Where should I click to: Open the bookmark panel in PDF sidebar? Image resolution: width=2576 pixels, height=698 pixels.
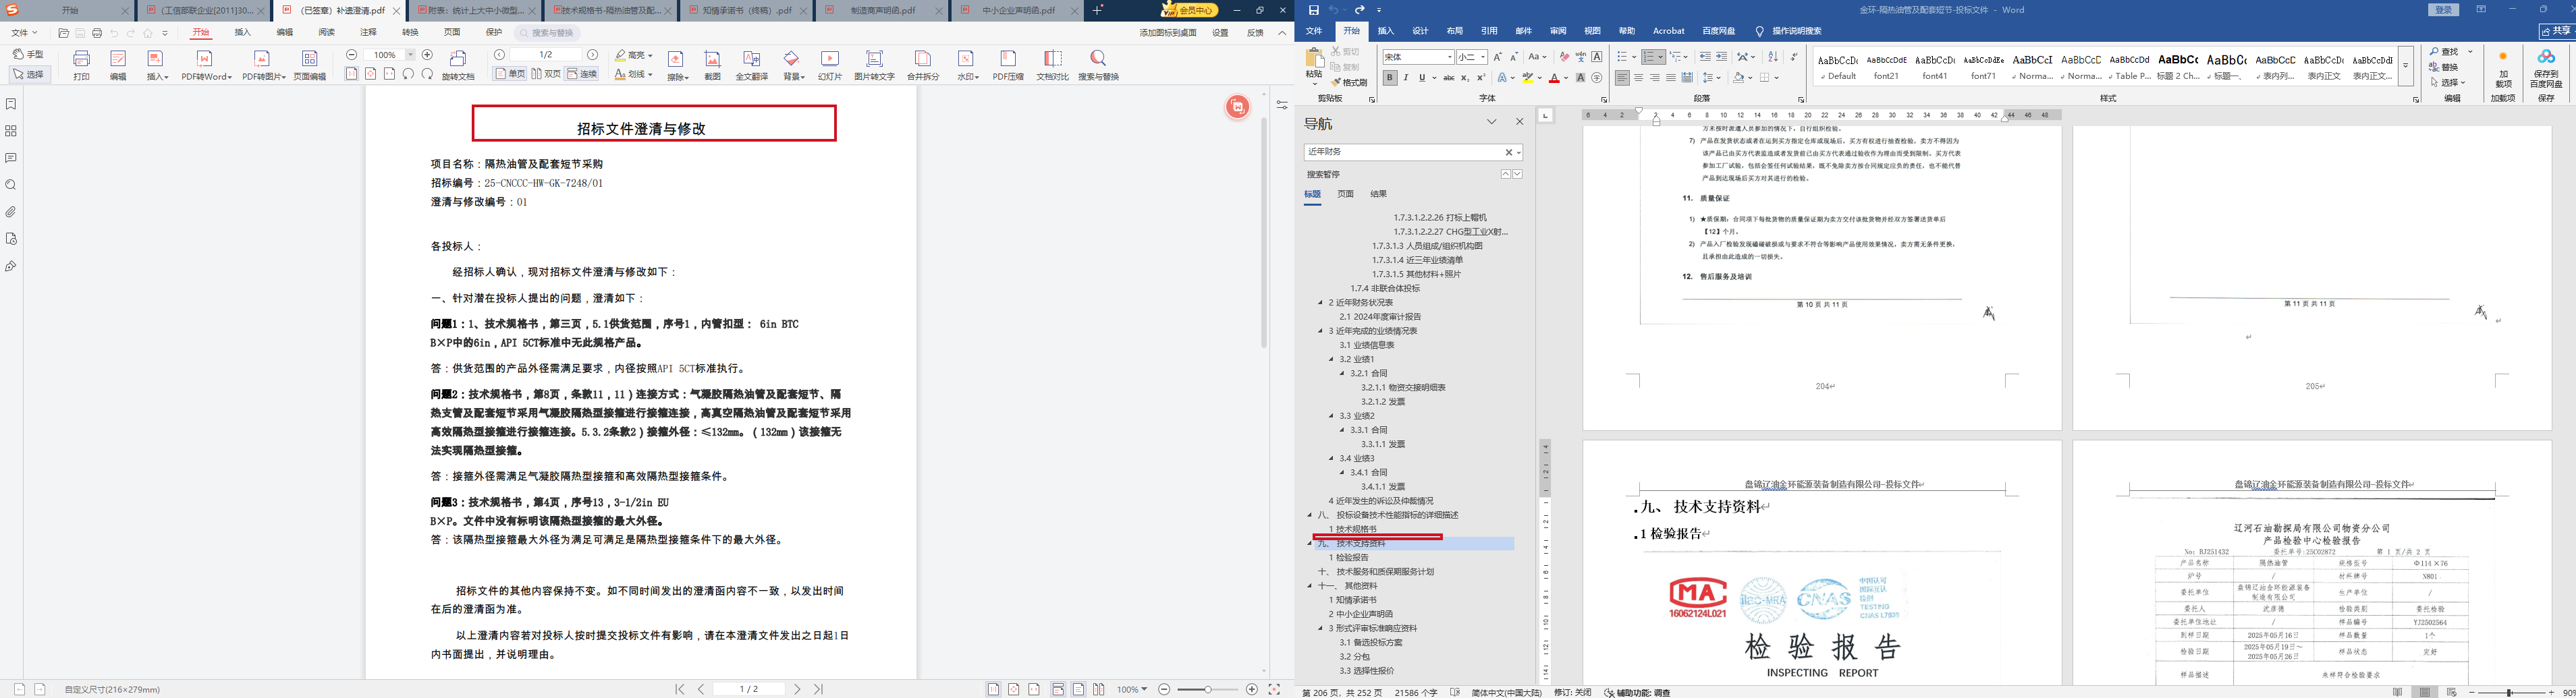pyautogui.click(x=11, y=104)
